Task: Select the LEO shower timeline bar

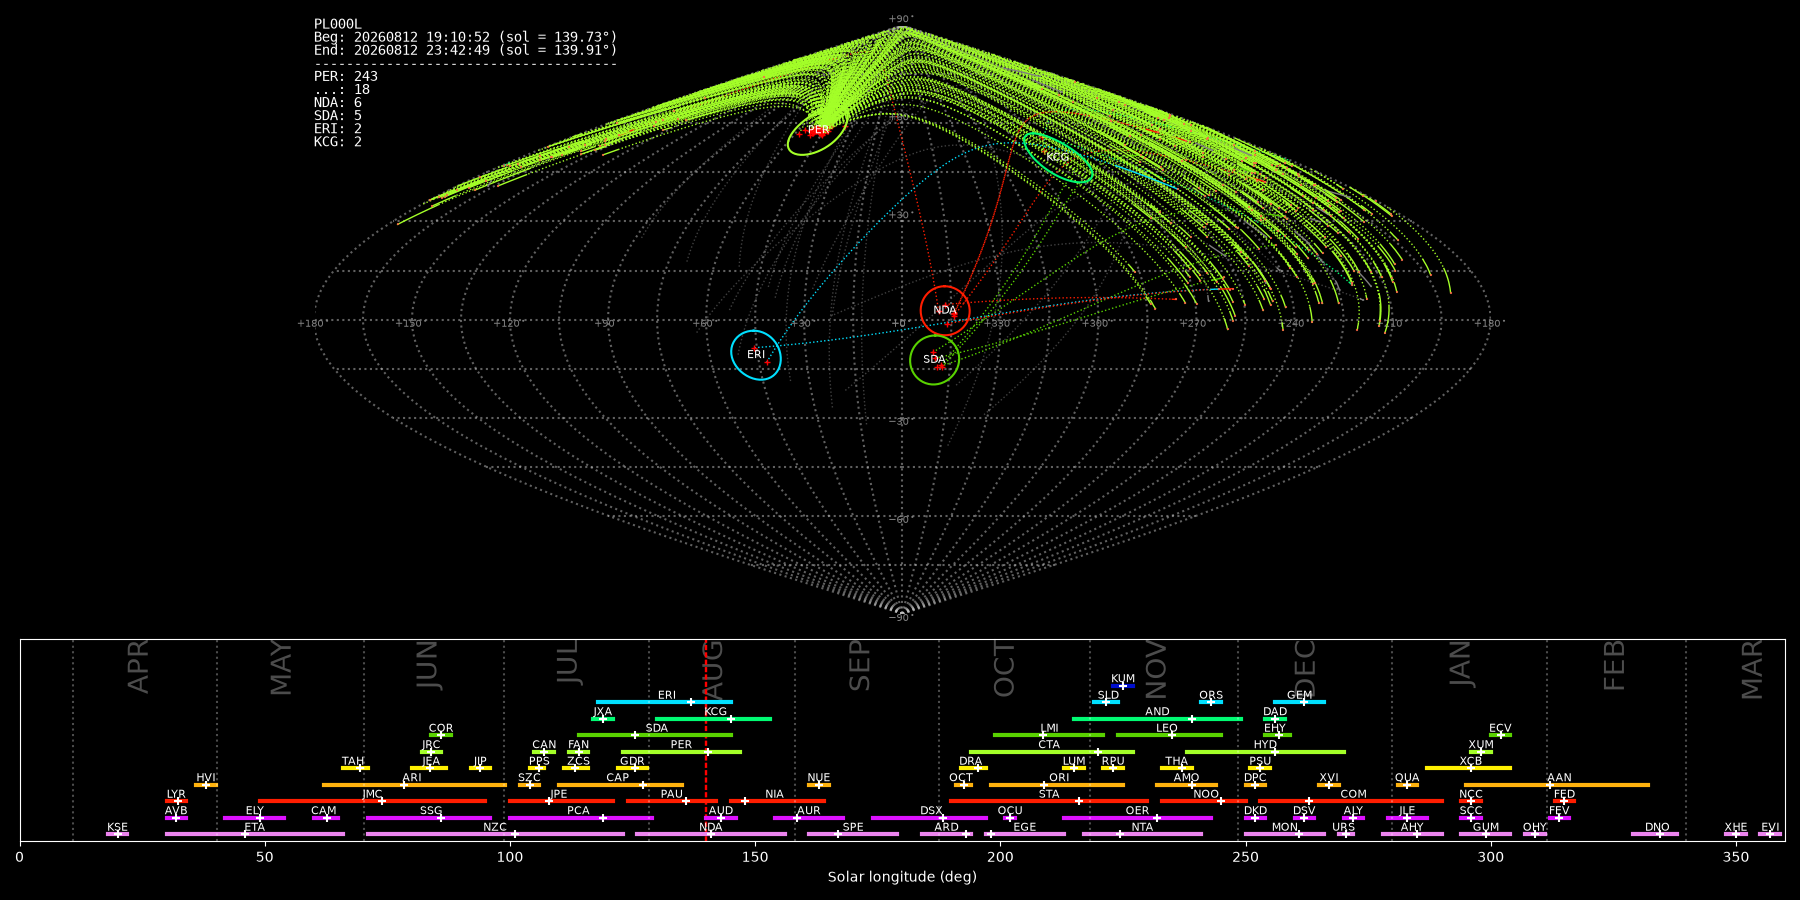Action: 1169,735
